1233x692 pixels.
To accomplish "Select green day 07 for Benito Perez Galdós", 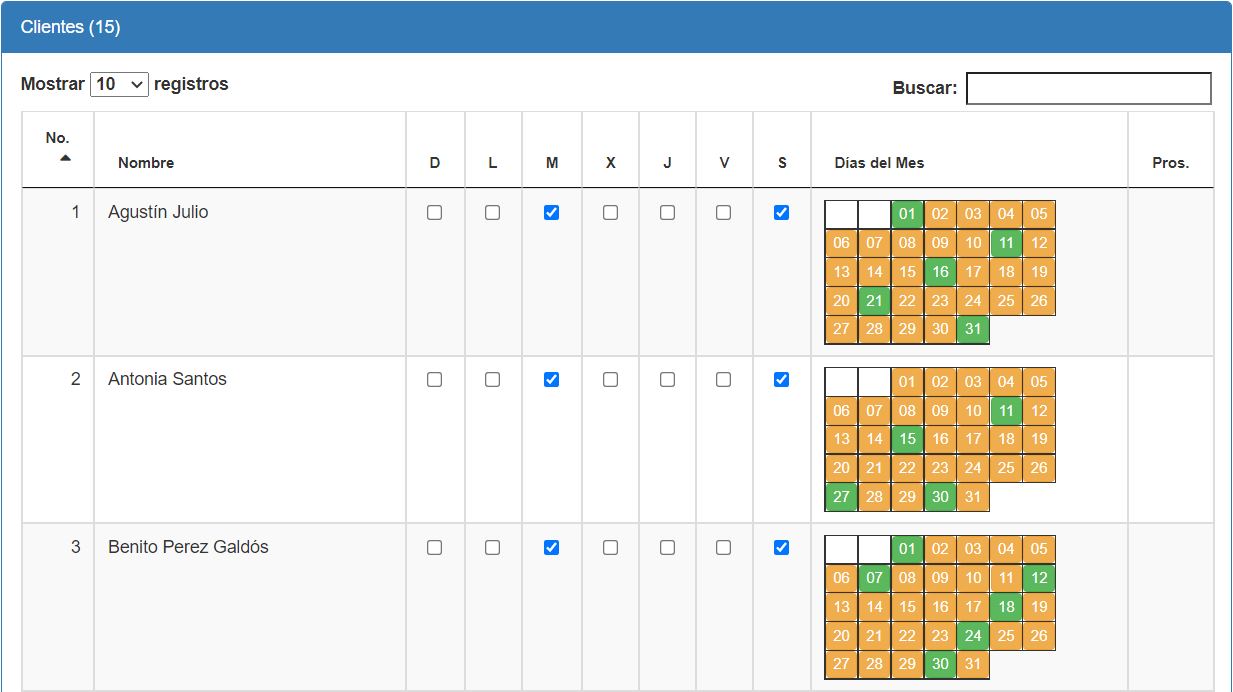I will (x=874, y=578).
